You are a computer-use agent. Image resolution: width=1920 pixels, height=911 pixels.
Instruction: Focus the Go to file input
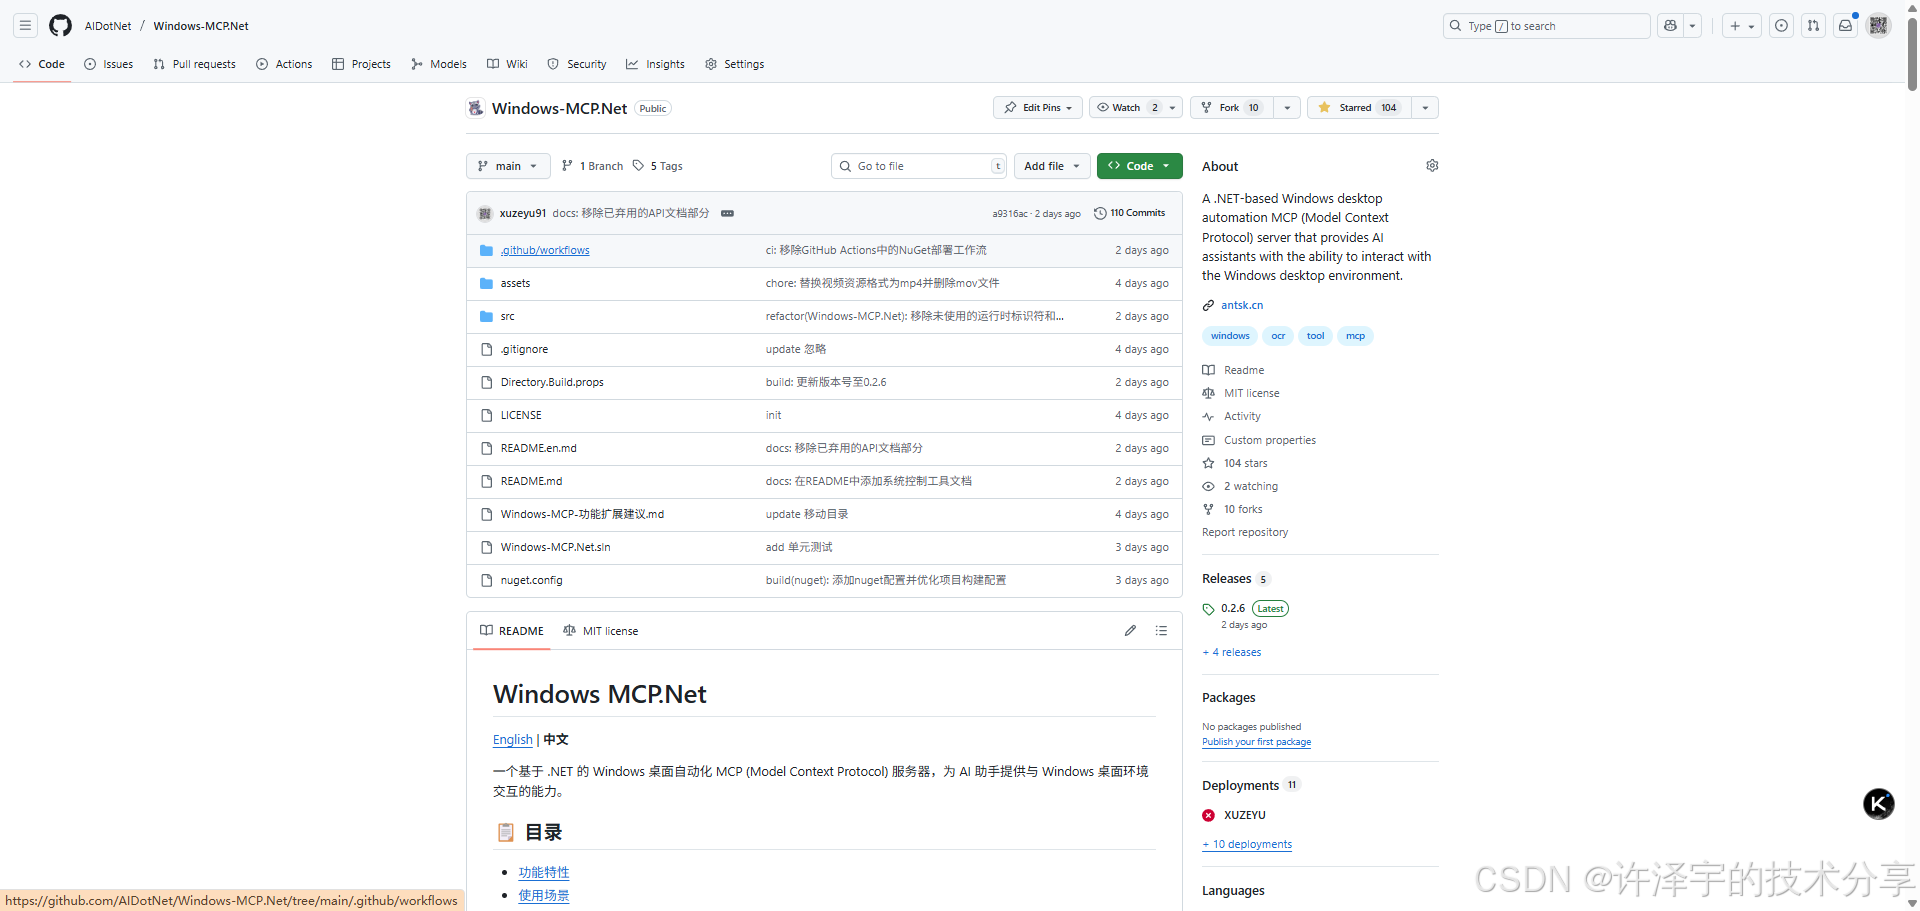(x=919, y=166)
